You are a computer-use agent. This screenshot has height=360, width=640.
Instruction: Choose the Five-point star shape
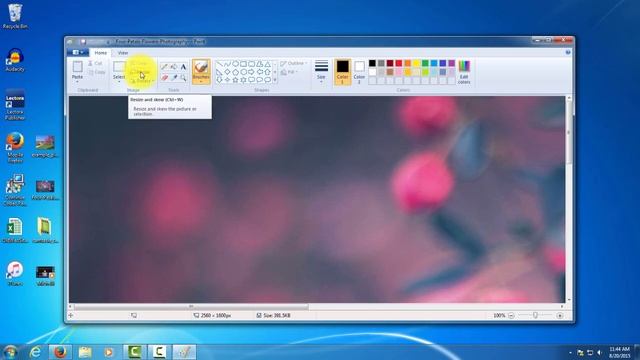coord(236,80)
